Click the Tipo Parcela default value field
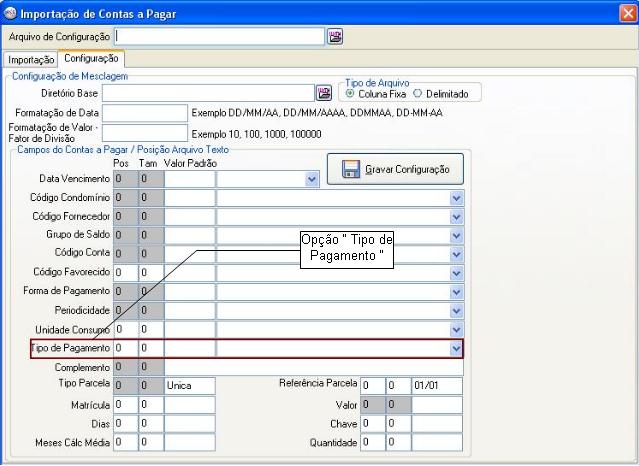Screen dimensions: 639x466 (189, 385)
